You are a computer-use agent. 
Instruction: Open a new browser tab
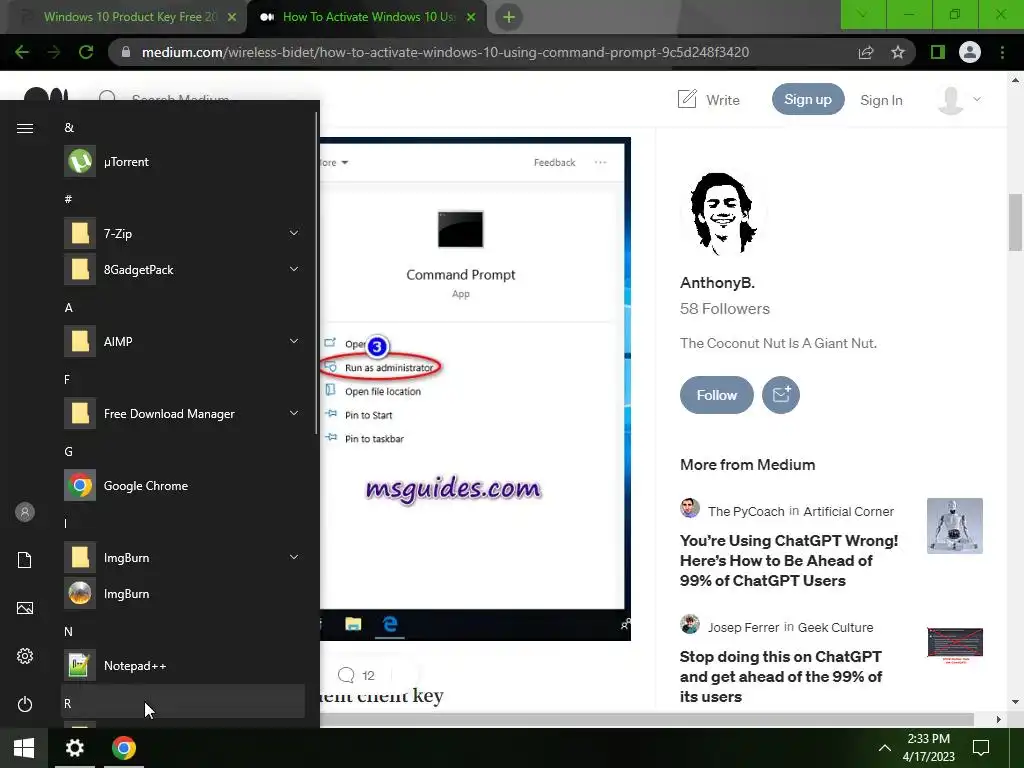point(509,18)
